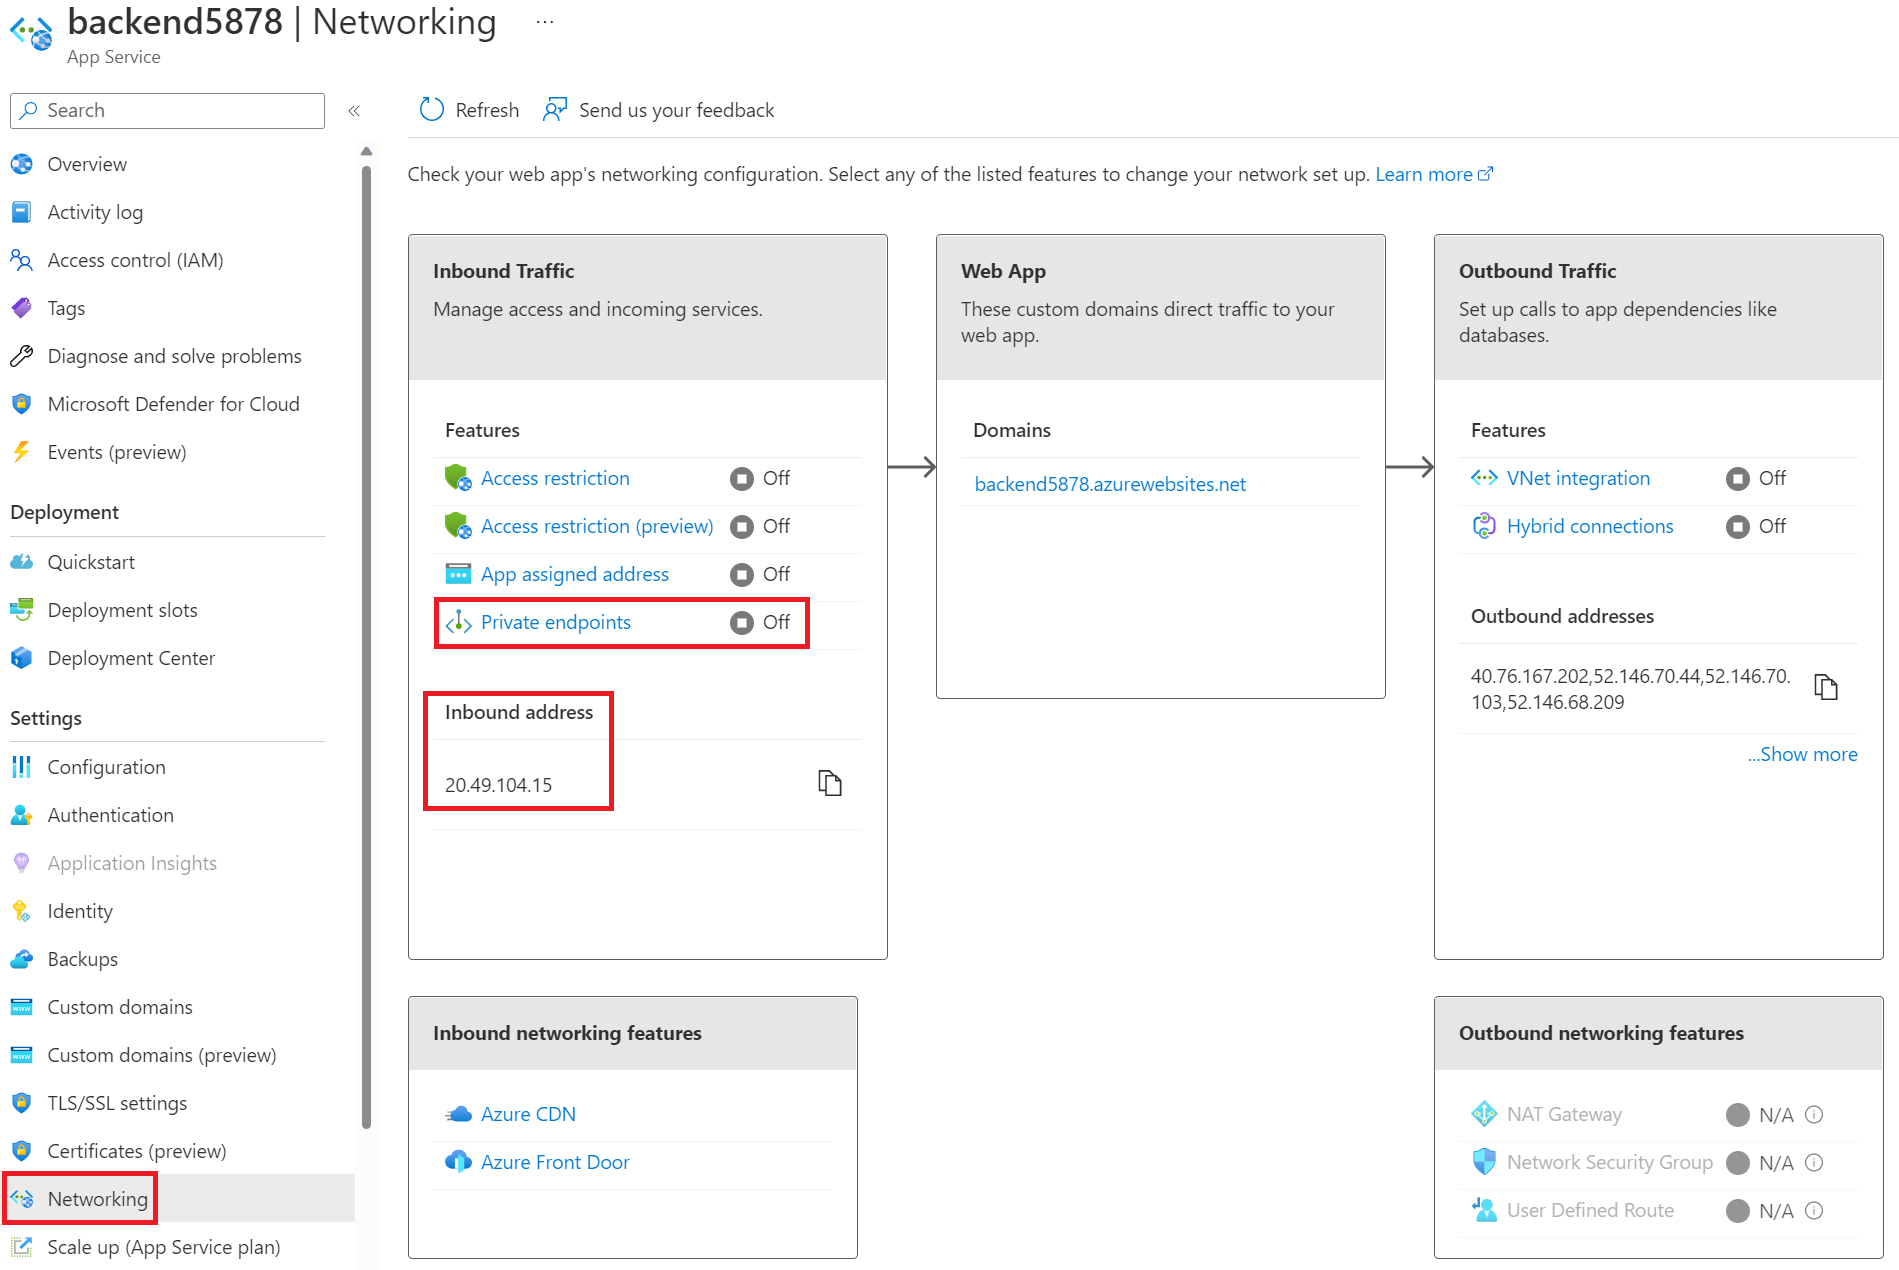The image size is (1899, 1270).
Task: Click the Network Security Group info icon
Action: 1814,1162
